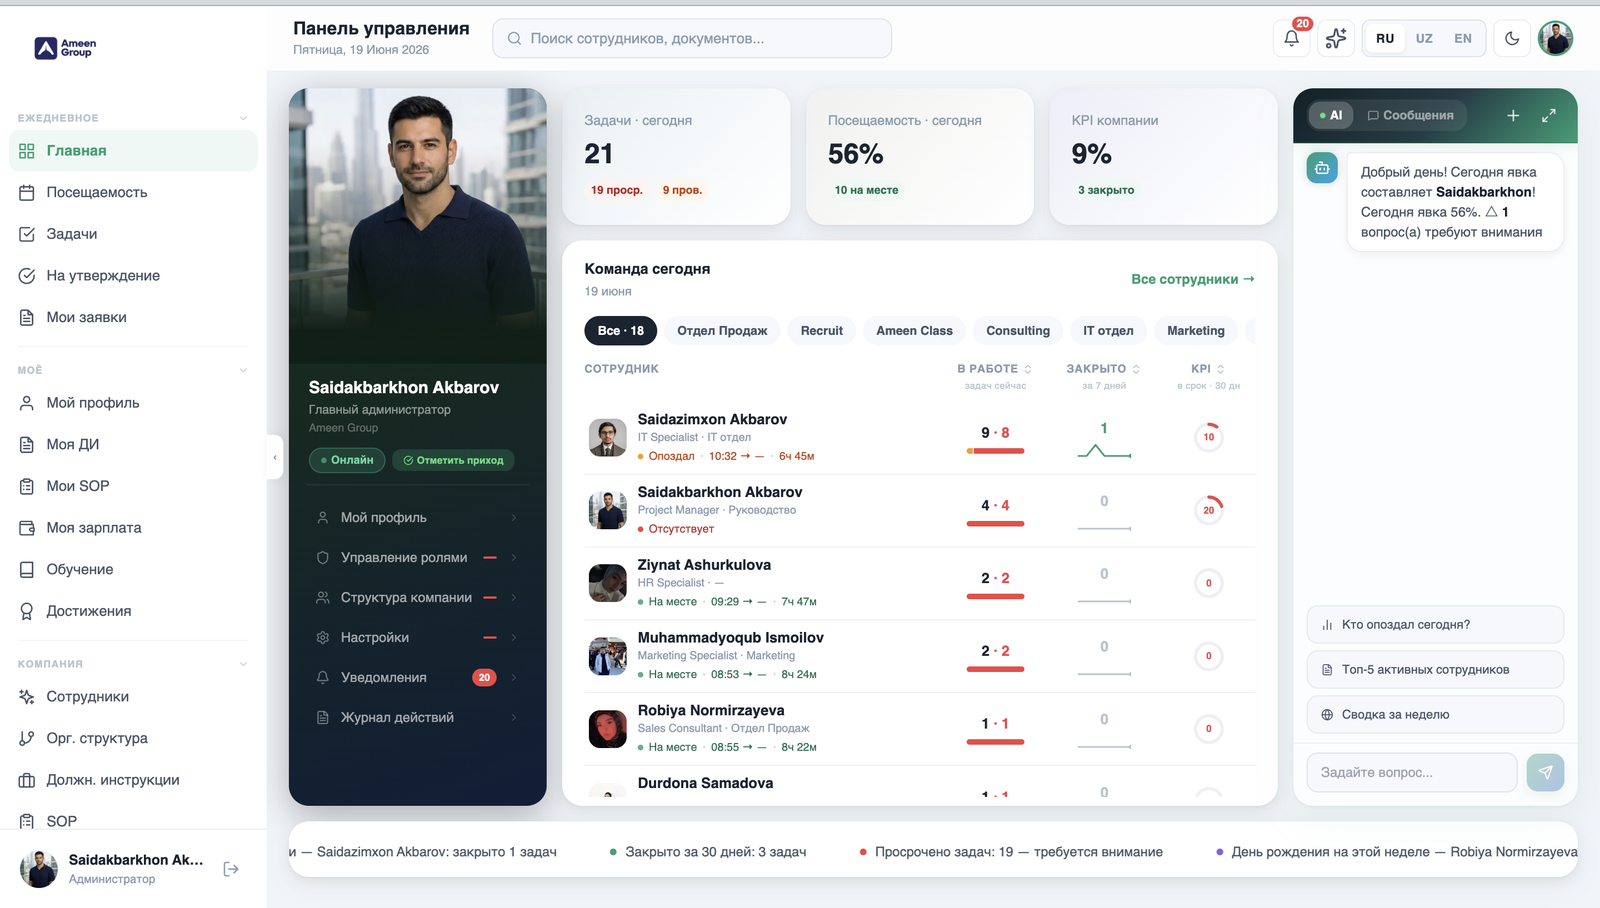Collapse the МОЁ sidebar section

click(x=243, y=370)
